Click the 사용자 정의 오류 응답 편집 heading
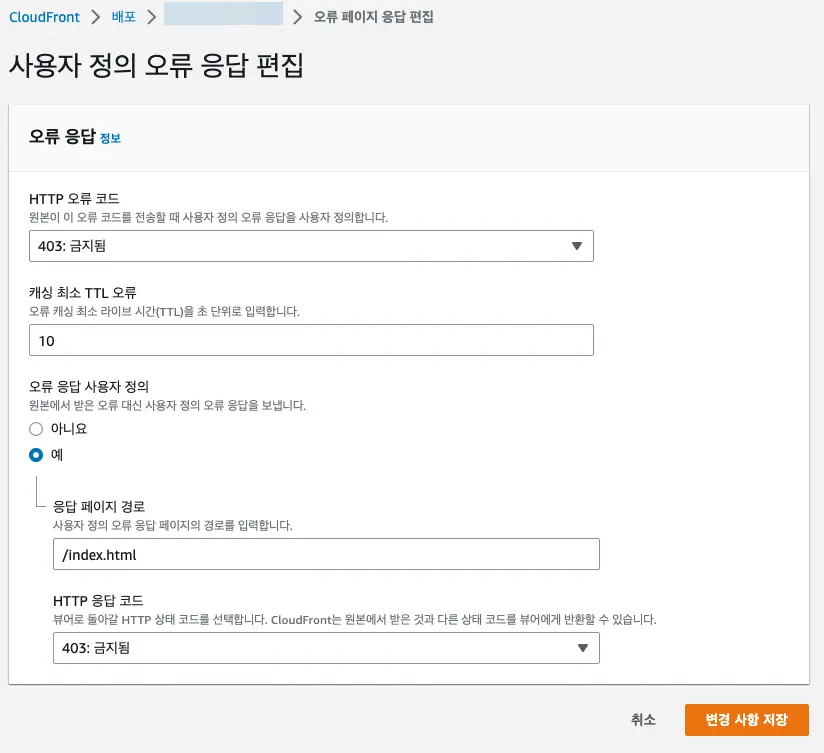This screenshot has height=753, width=824. pos(156,66)
